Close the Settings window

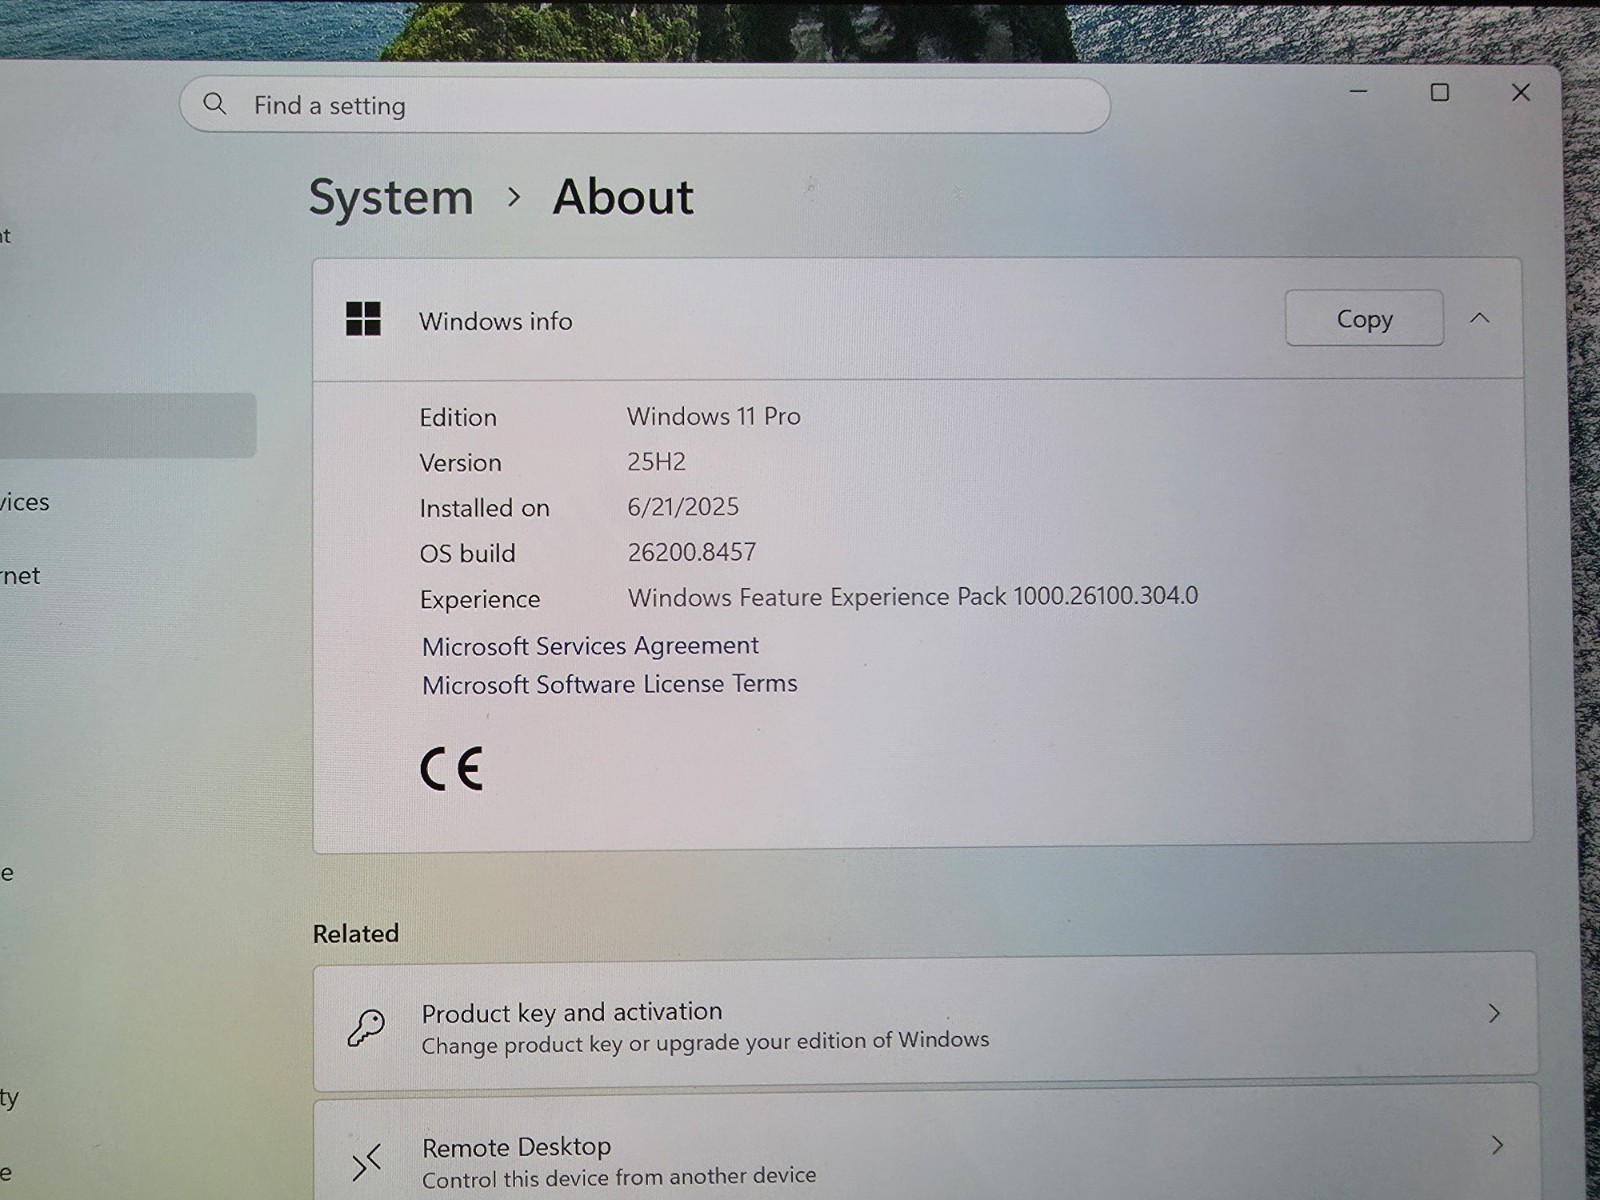pyautogui.click(x=1521, y=93)
